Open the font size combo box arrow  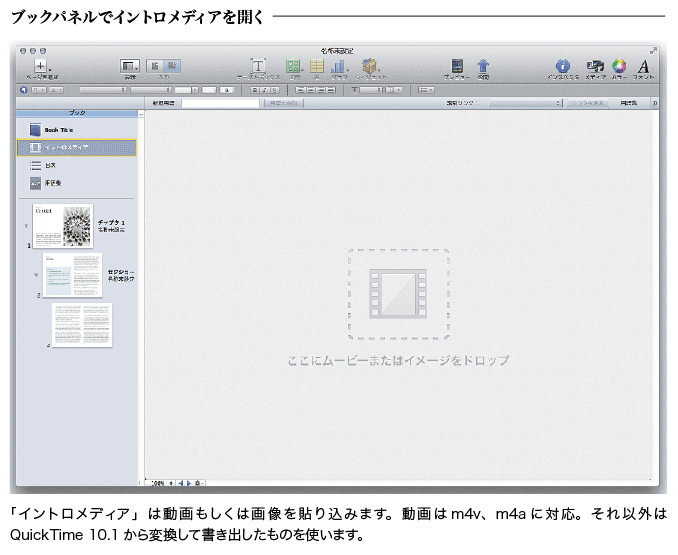[x=195, y=90]
